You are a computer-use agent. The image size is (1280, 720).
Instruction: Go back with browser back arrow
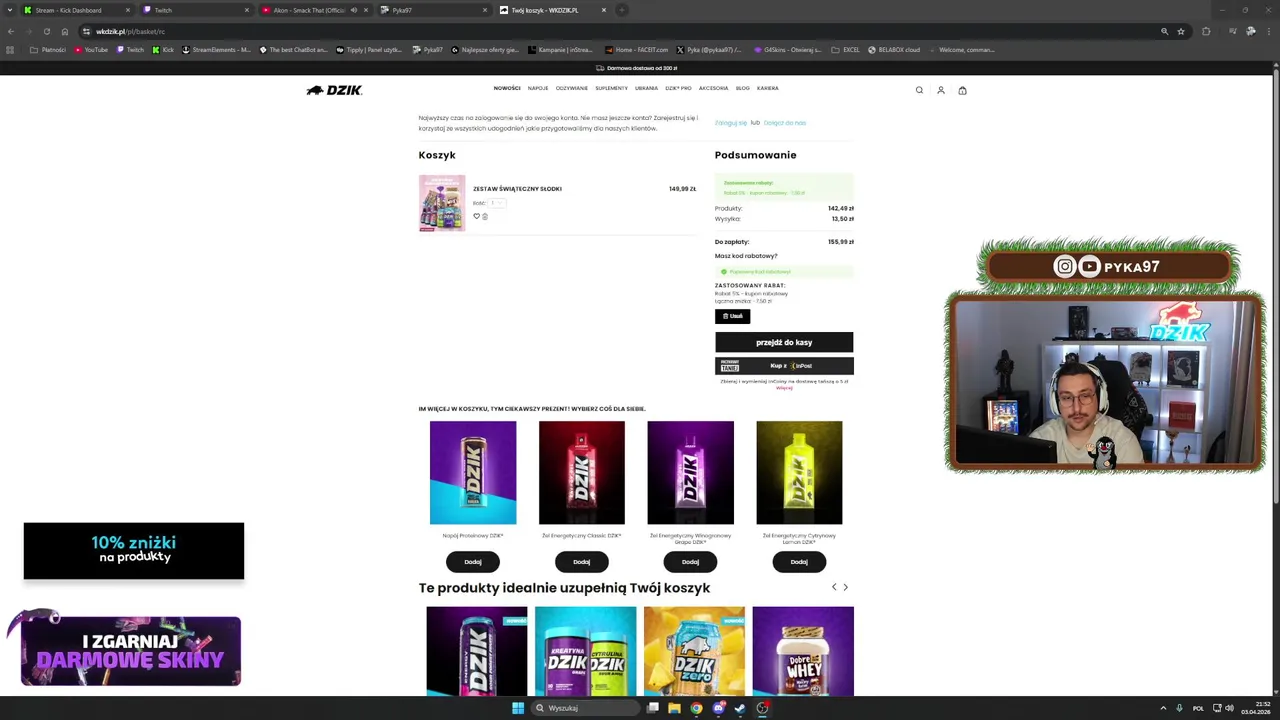(x=11, y=31)
